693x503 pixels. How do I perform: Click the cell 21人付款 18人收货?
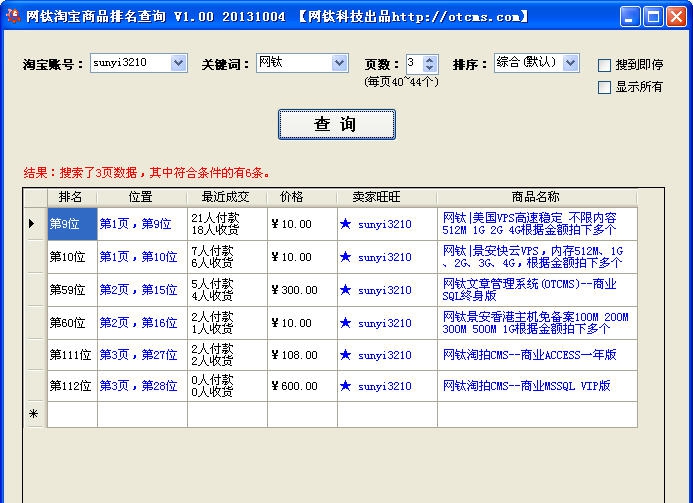pyautogui.click(x=227, y=224)
